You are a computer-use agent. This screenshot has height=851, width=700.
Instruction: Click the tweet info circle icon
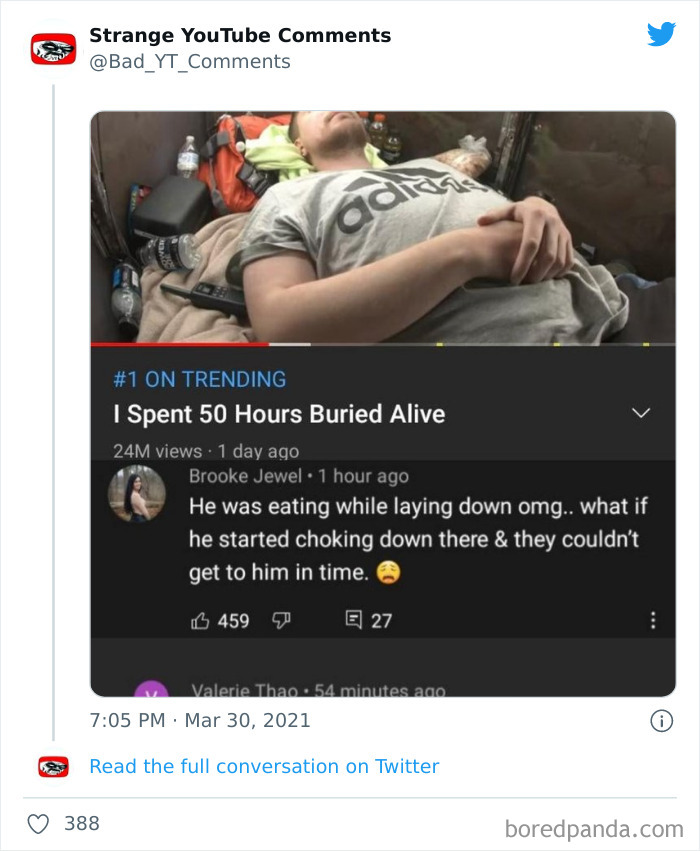(661, 721)
